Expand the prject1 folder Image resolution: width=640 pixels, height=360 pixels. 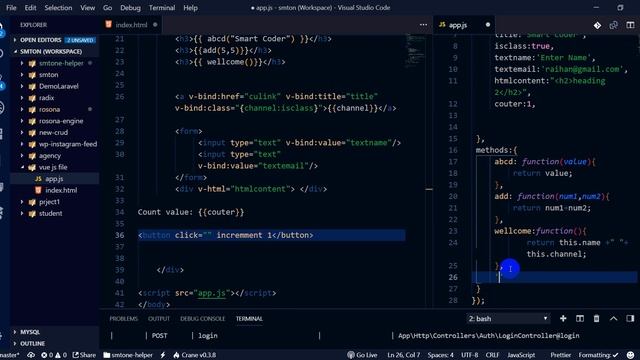tap(55, 202)
